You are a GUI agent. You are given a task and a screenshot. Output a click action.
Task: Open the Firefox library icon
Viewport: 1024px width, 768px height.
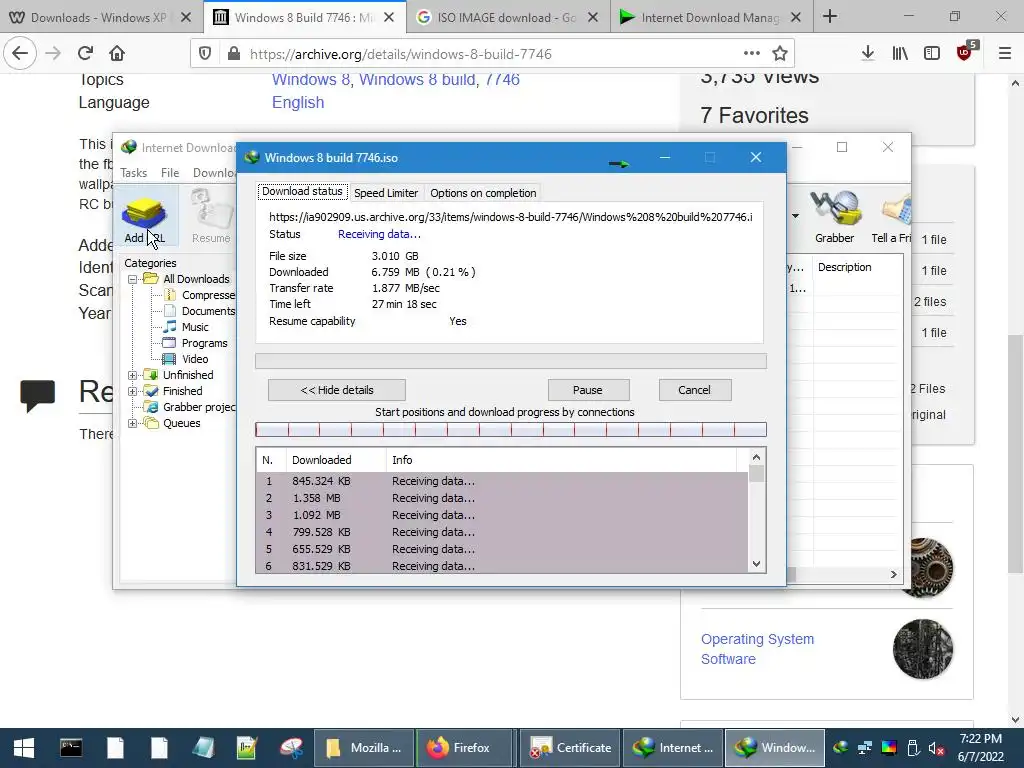coord(900,54)
